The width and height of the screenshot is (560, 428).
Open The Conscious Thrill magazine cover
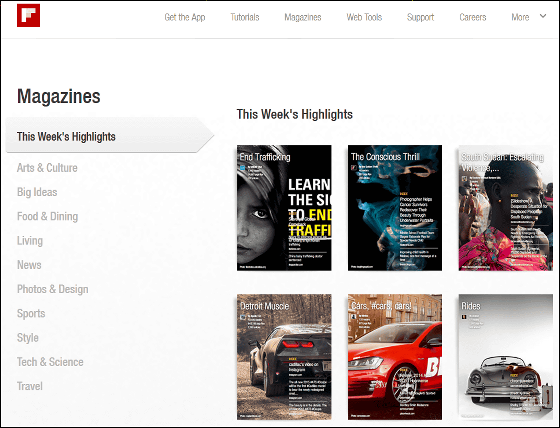point(395,208)
